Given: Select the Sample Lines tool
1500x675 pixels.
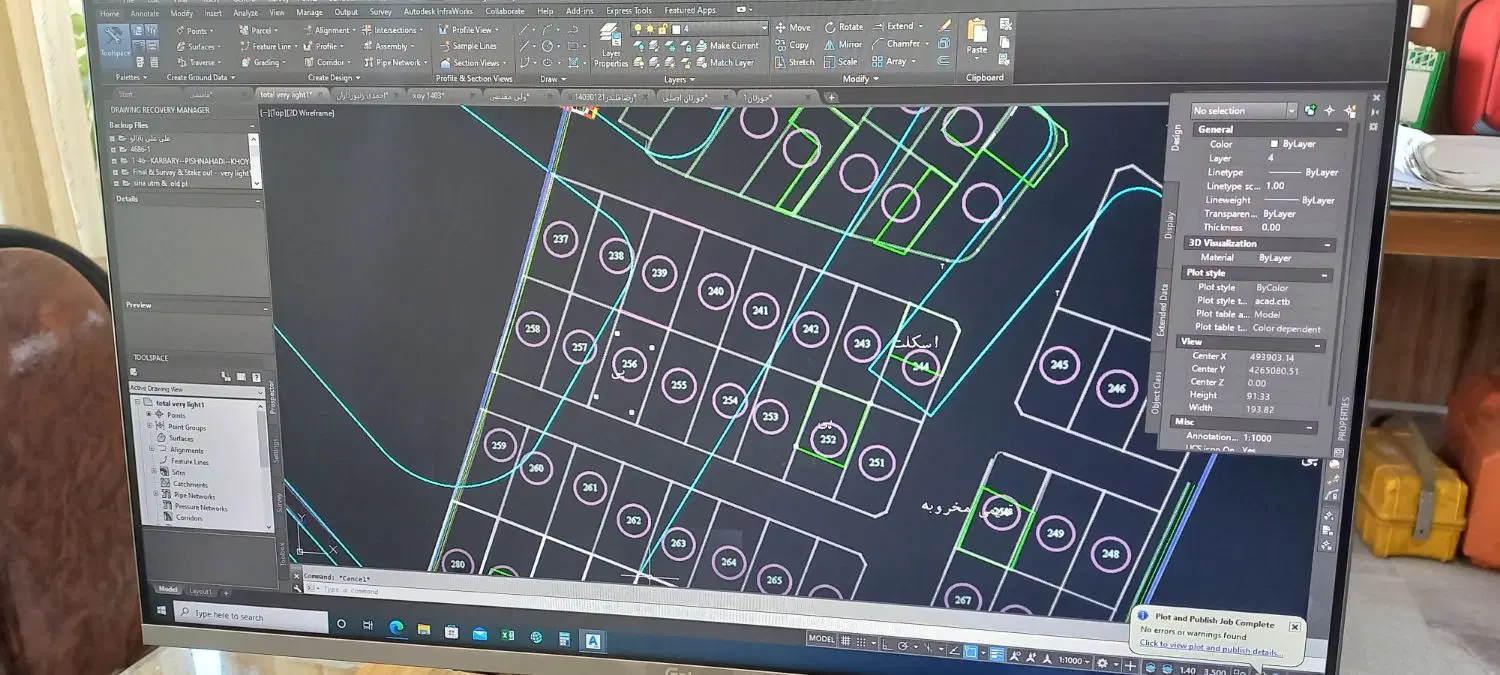Looking at the screenshot, I should point(468,46).
